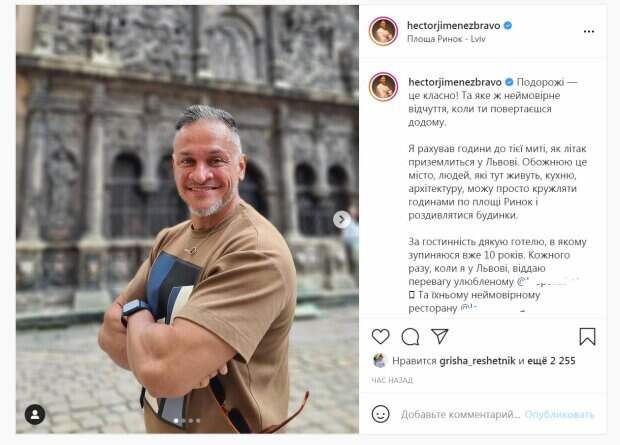
Task: Open the three-dot more options menu
Action: click(x=589, y=32)
